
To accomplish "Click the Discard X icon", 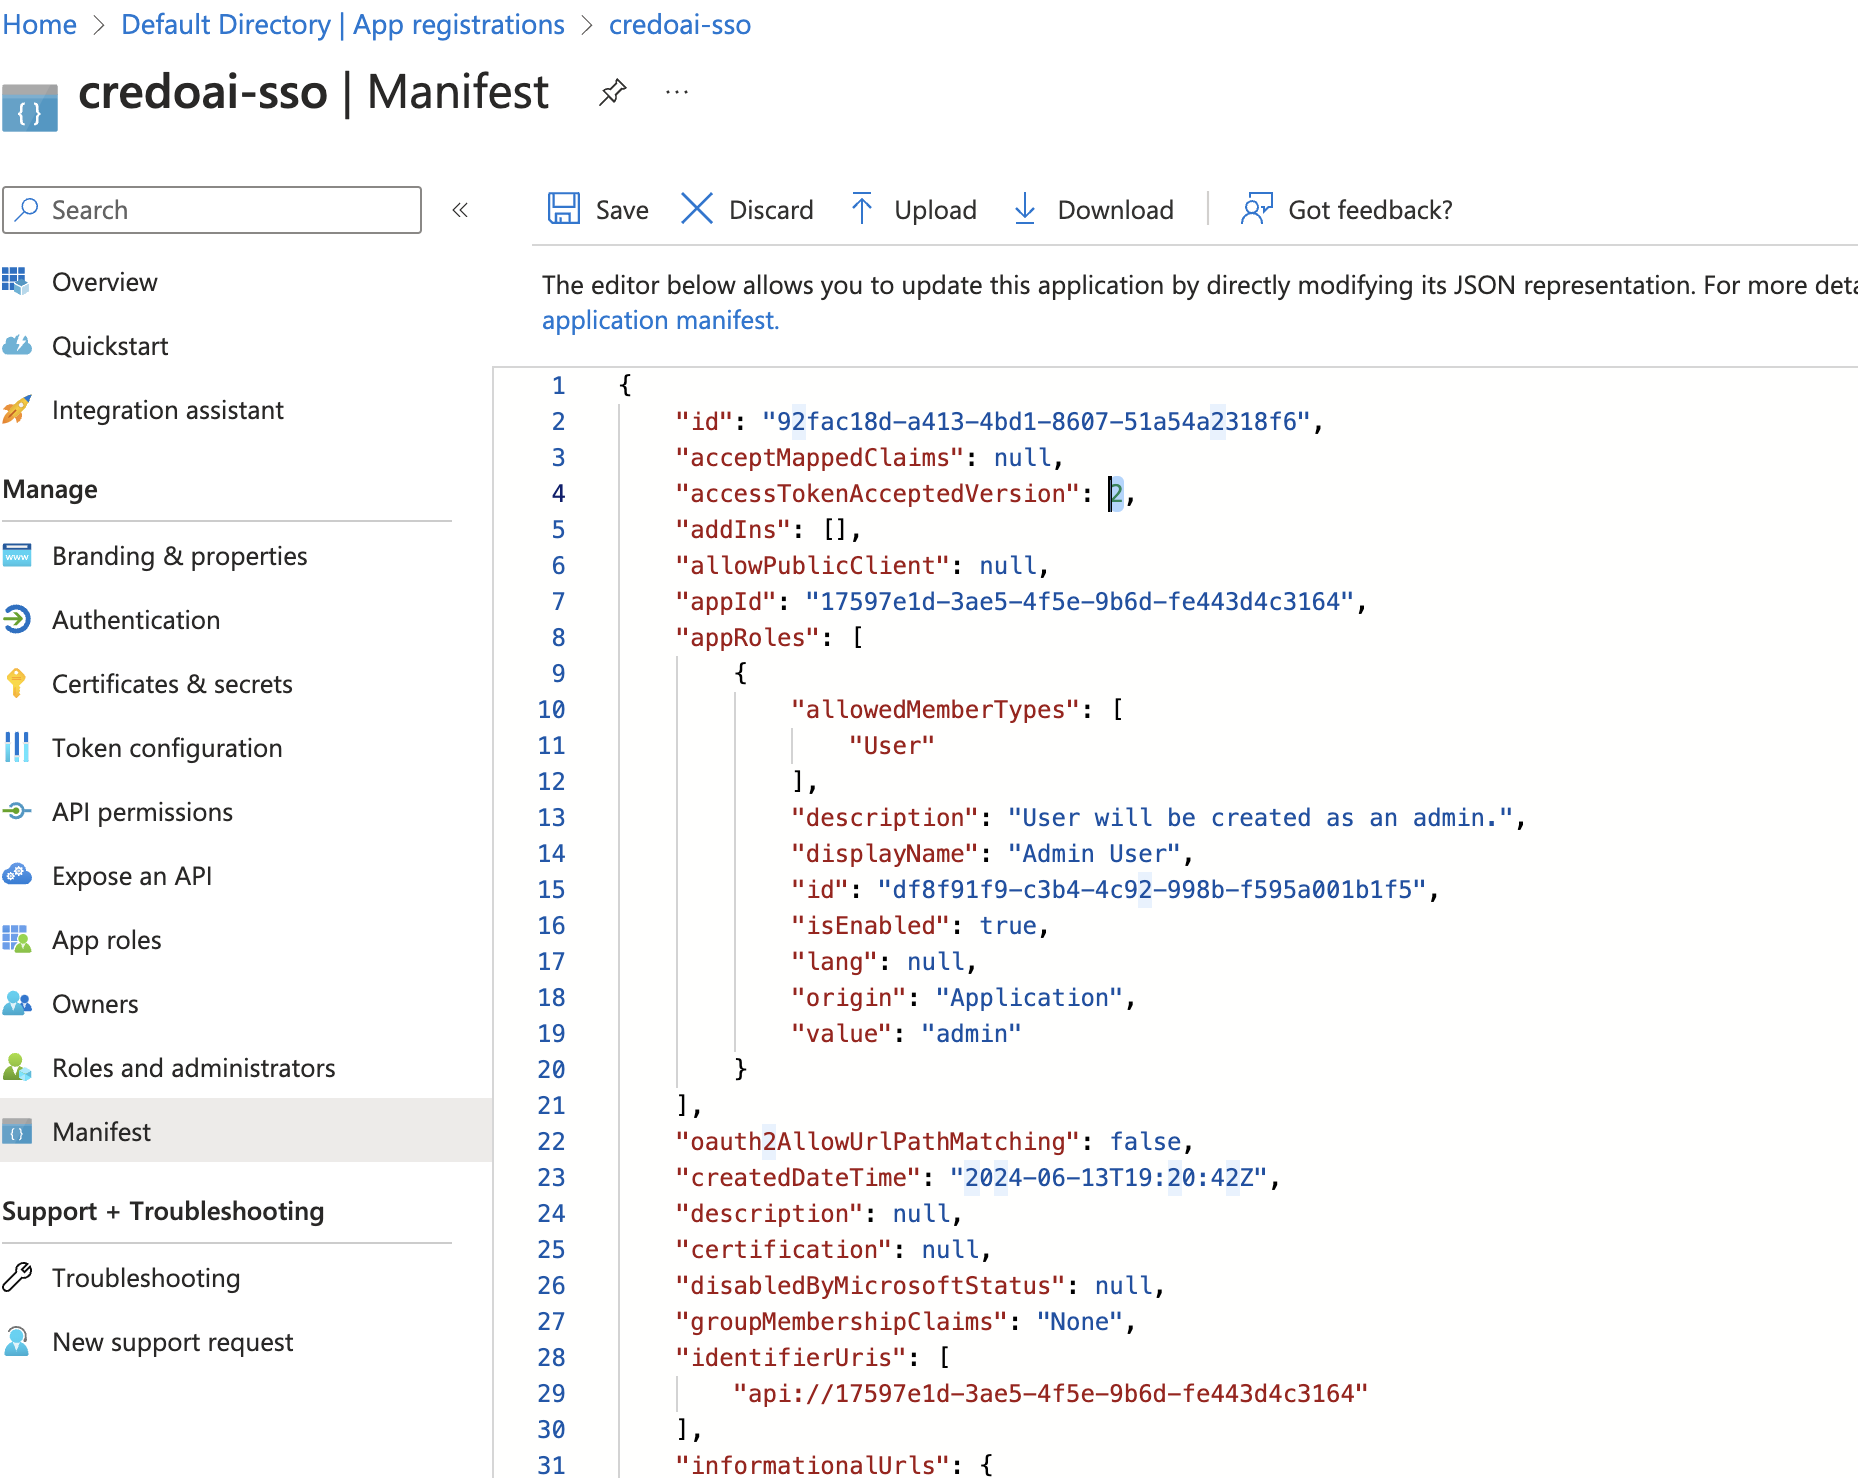I will pos(696,209).
